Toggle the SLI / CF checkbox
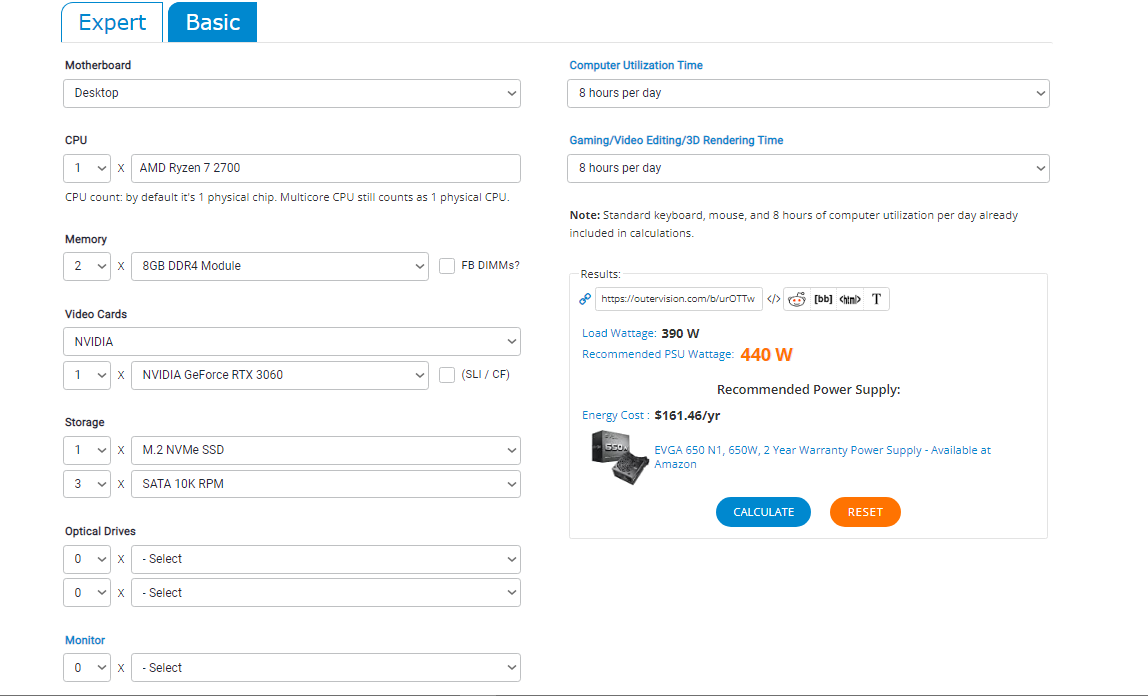The width and height of the screenshot is (1148, 696). point(447,375)
